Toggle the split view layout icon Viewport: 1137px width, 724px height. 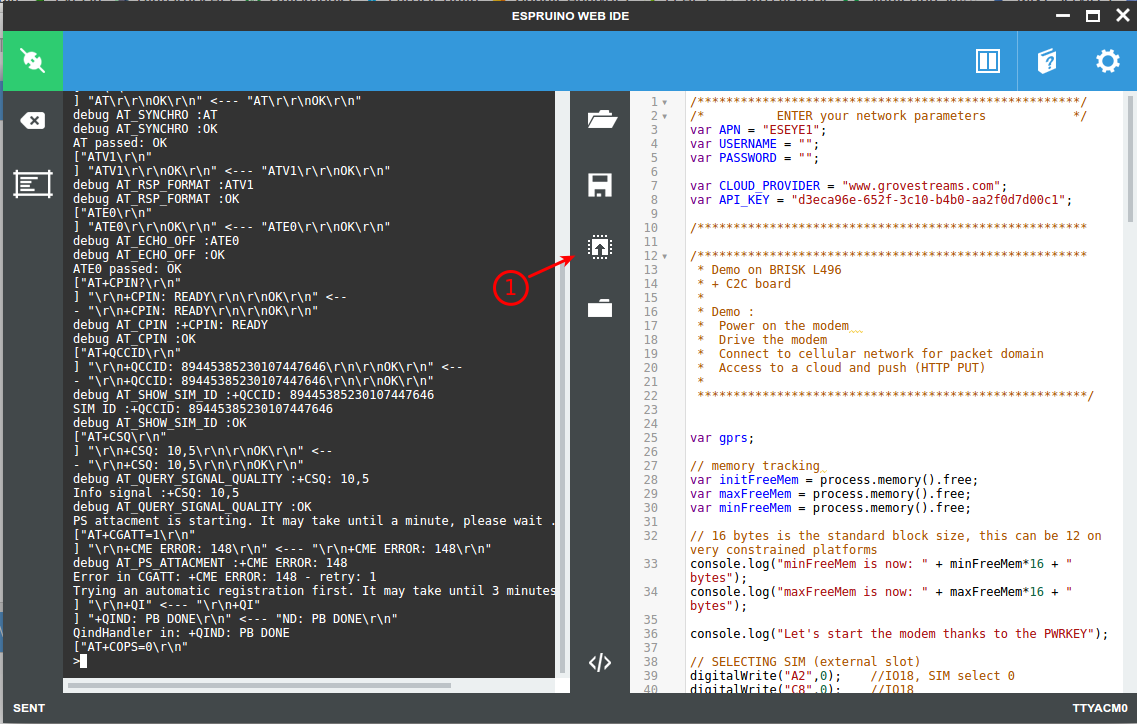tap(988, 61)
